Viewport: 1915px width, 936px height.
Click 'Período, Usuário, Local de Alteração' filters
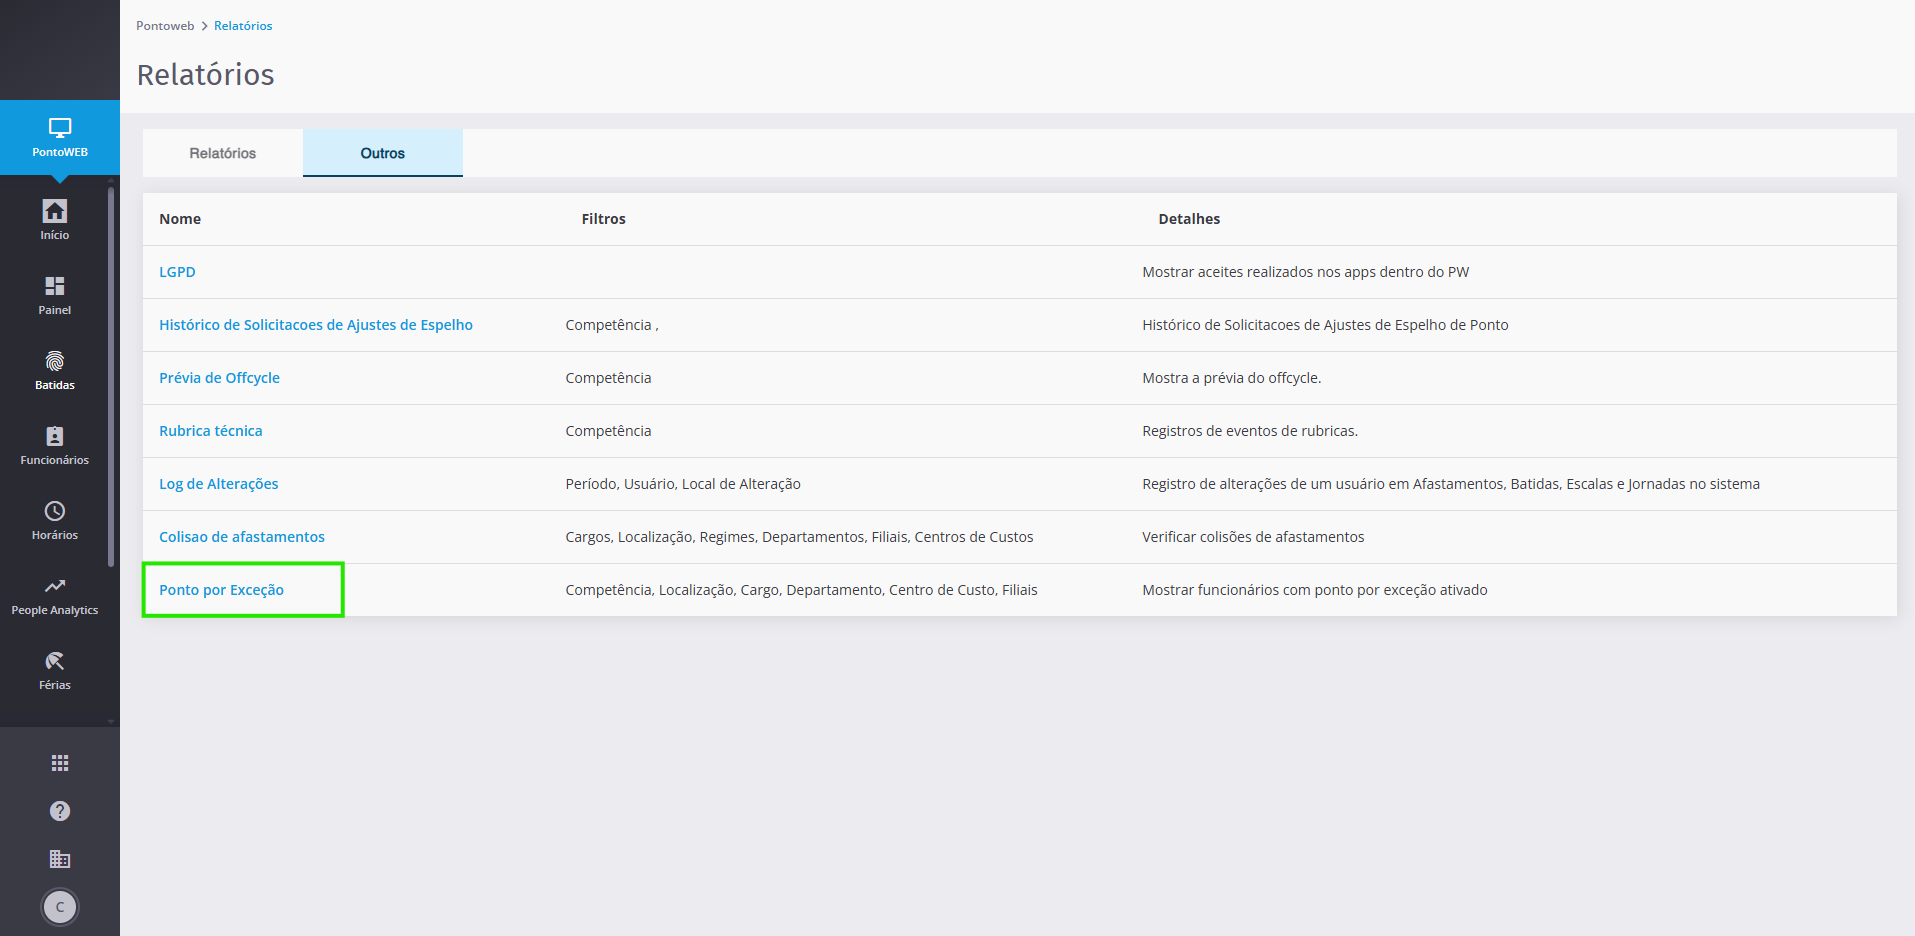coord(683,484)
